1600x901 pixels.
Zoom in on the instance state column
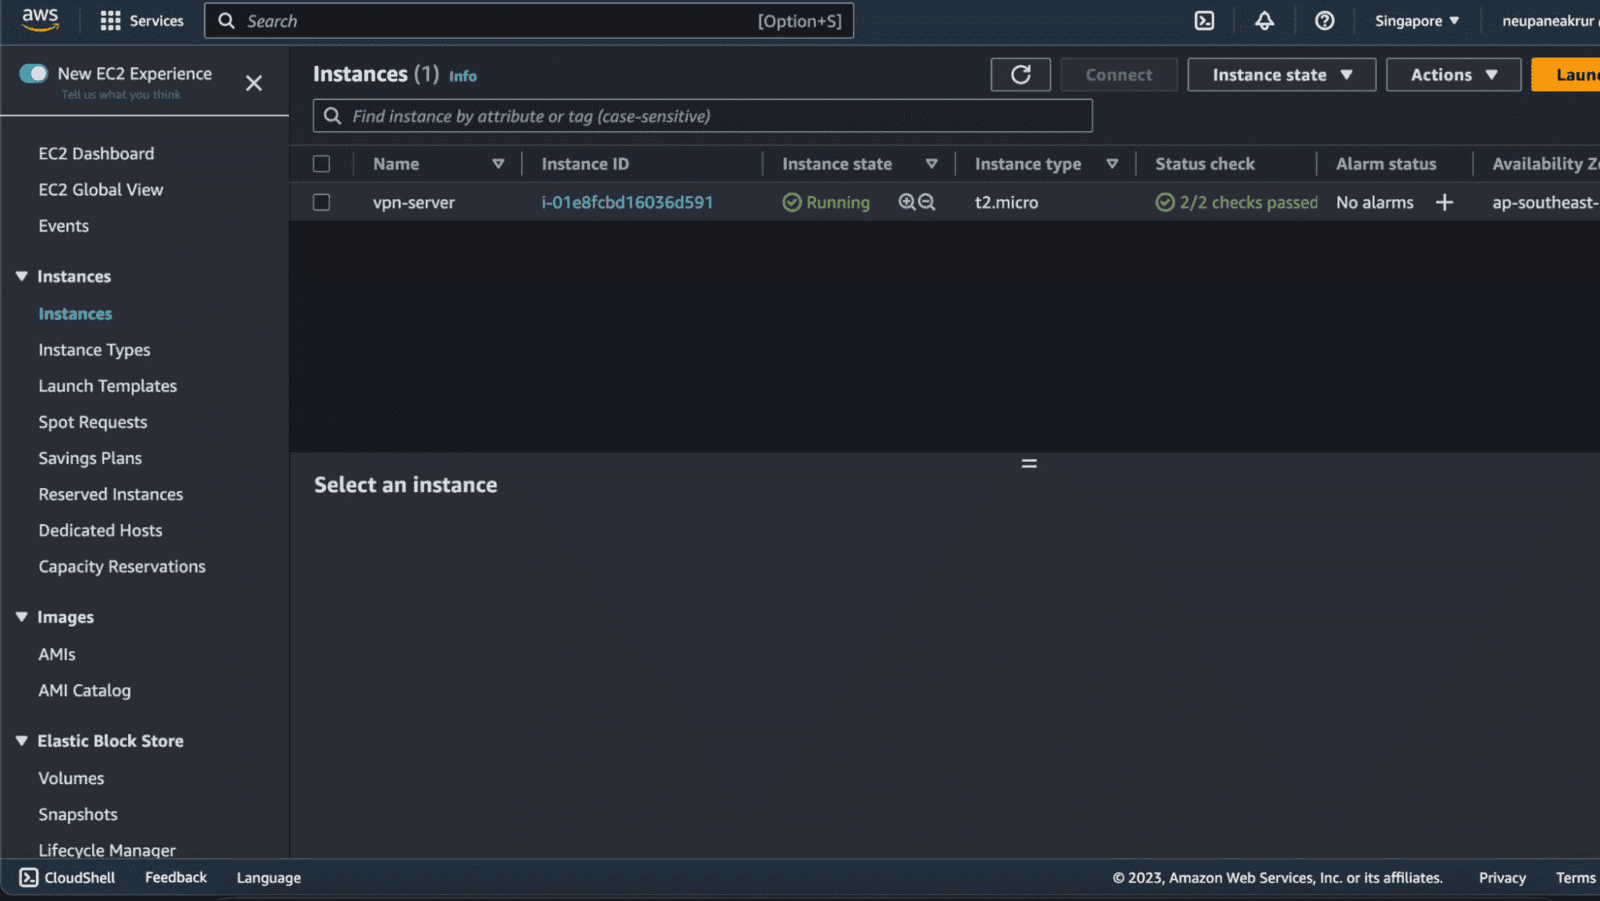point(907,202)
